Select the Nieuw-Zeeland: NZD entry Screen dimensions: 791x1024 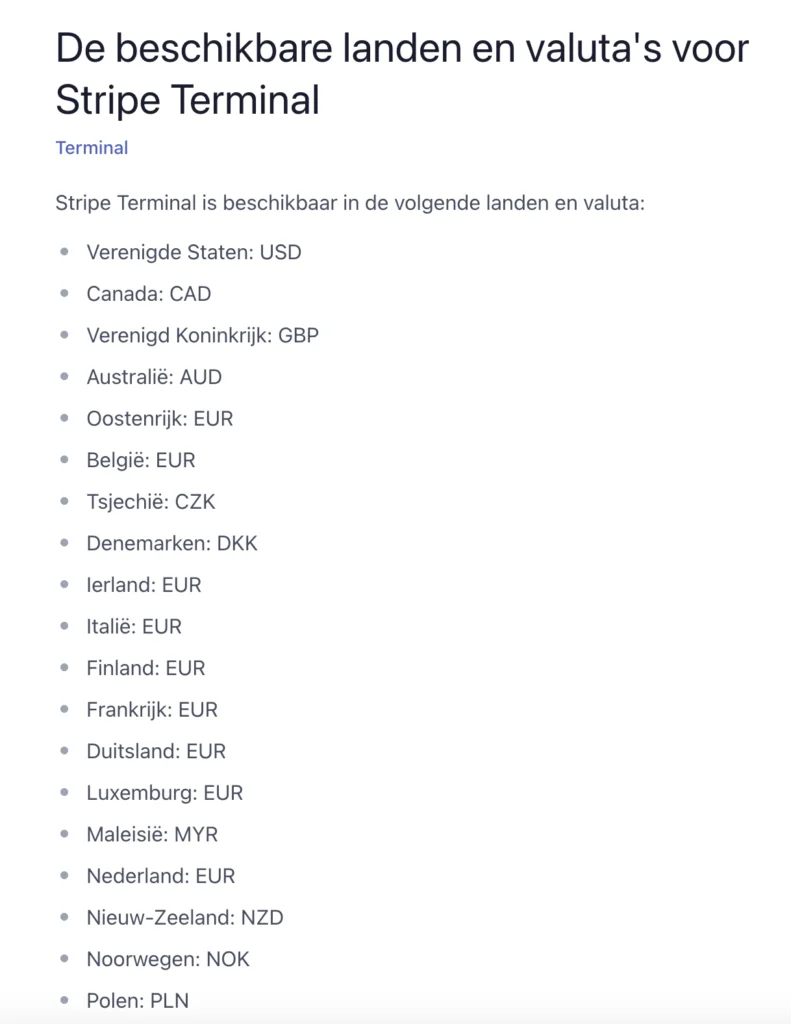tap(185, 917)
